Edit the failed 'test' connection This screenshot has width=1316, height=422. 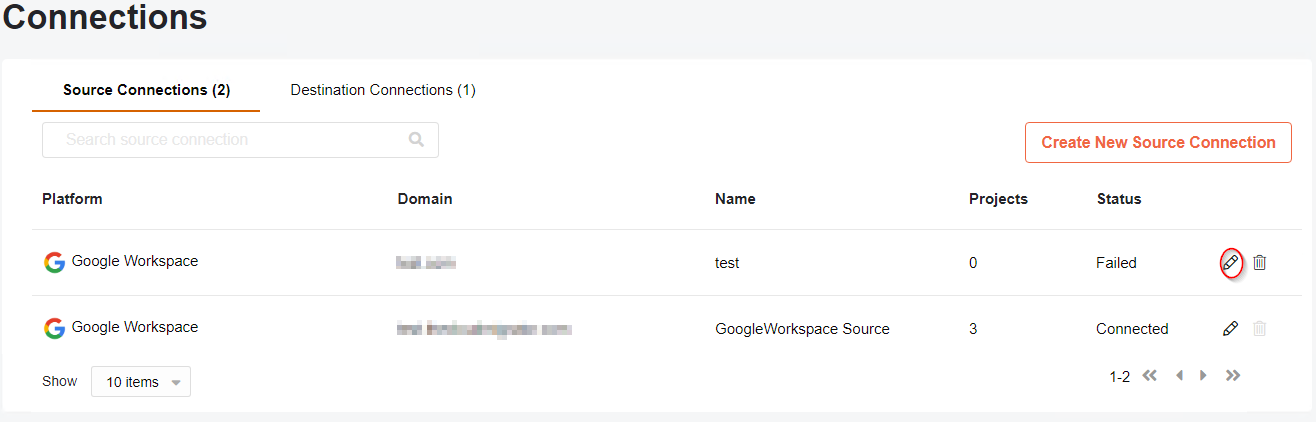pos(1231,263)
